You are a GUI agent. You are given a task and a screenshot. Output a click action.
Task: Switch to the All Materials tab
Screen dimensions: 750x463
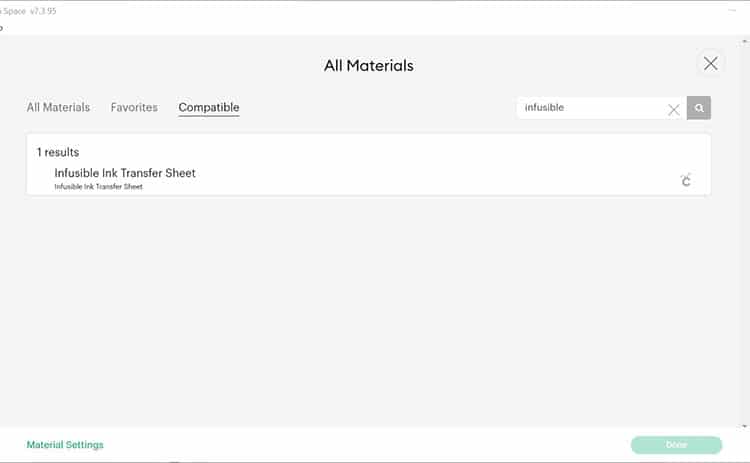click(x=58, y=107)
